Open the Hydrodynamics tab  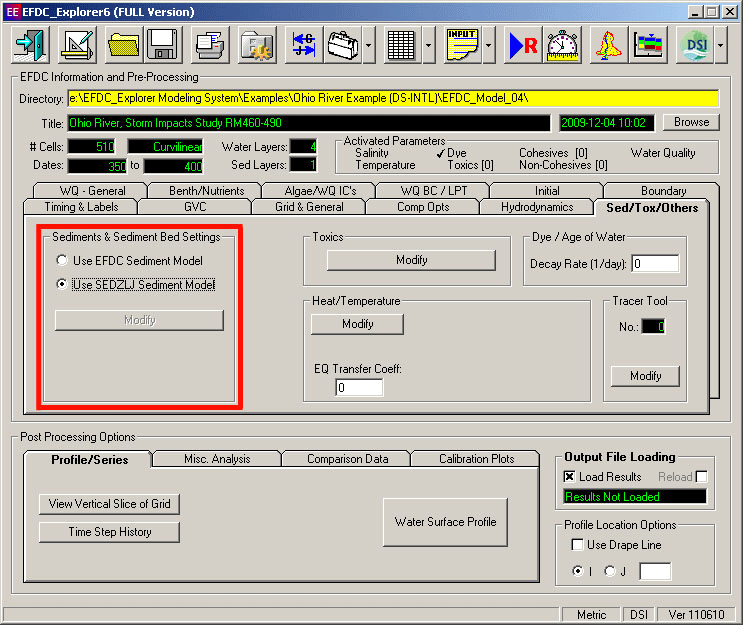(x=537, y=207)
